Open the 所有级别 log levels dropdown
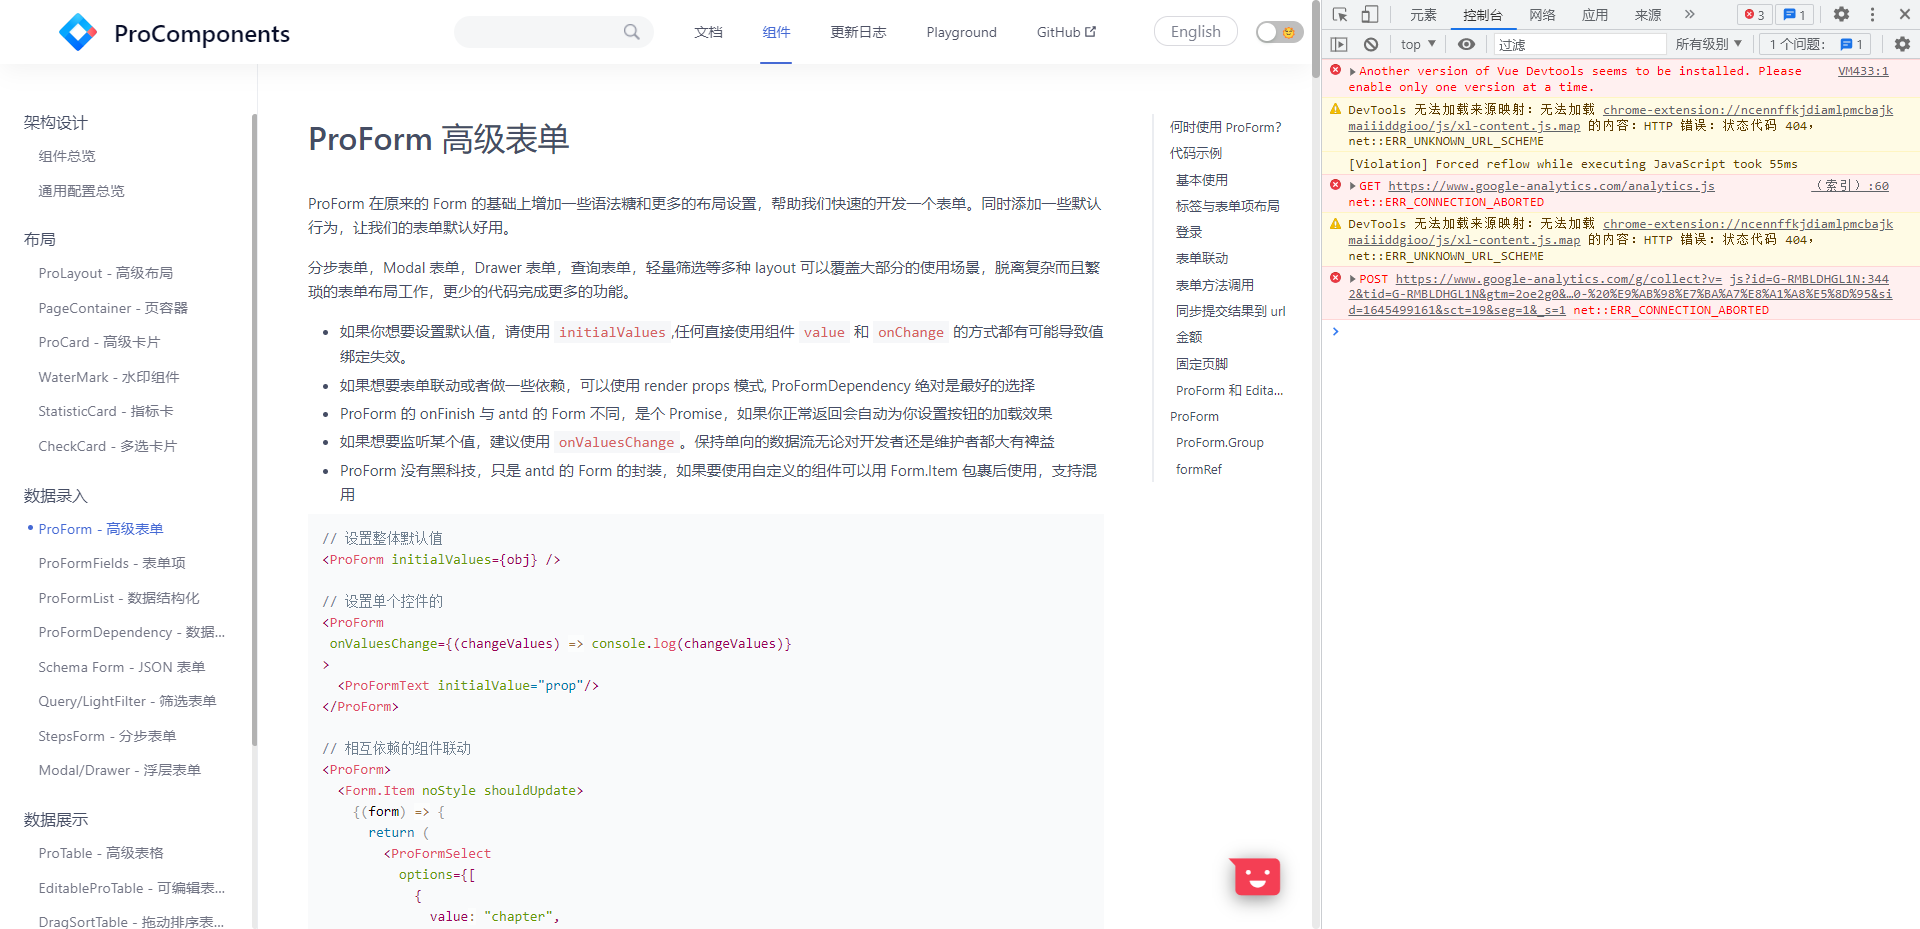The image size is (1920, 929). pos(1708,44)
